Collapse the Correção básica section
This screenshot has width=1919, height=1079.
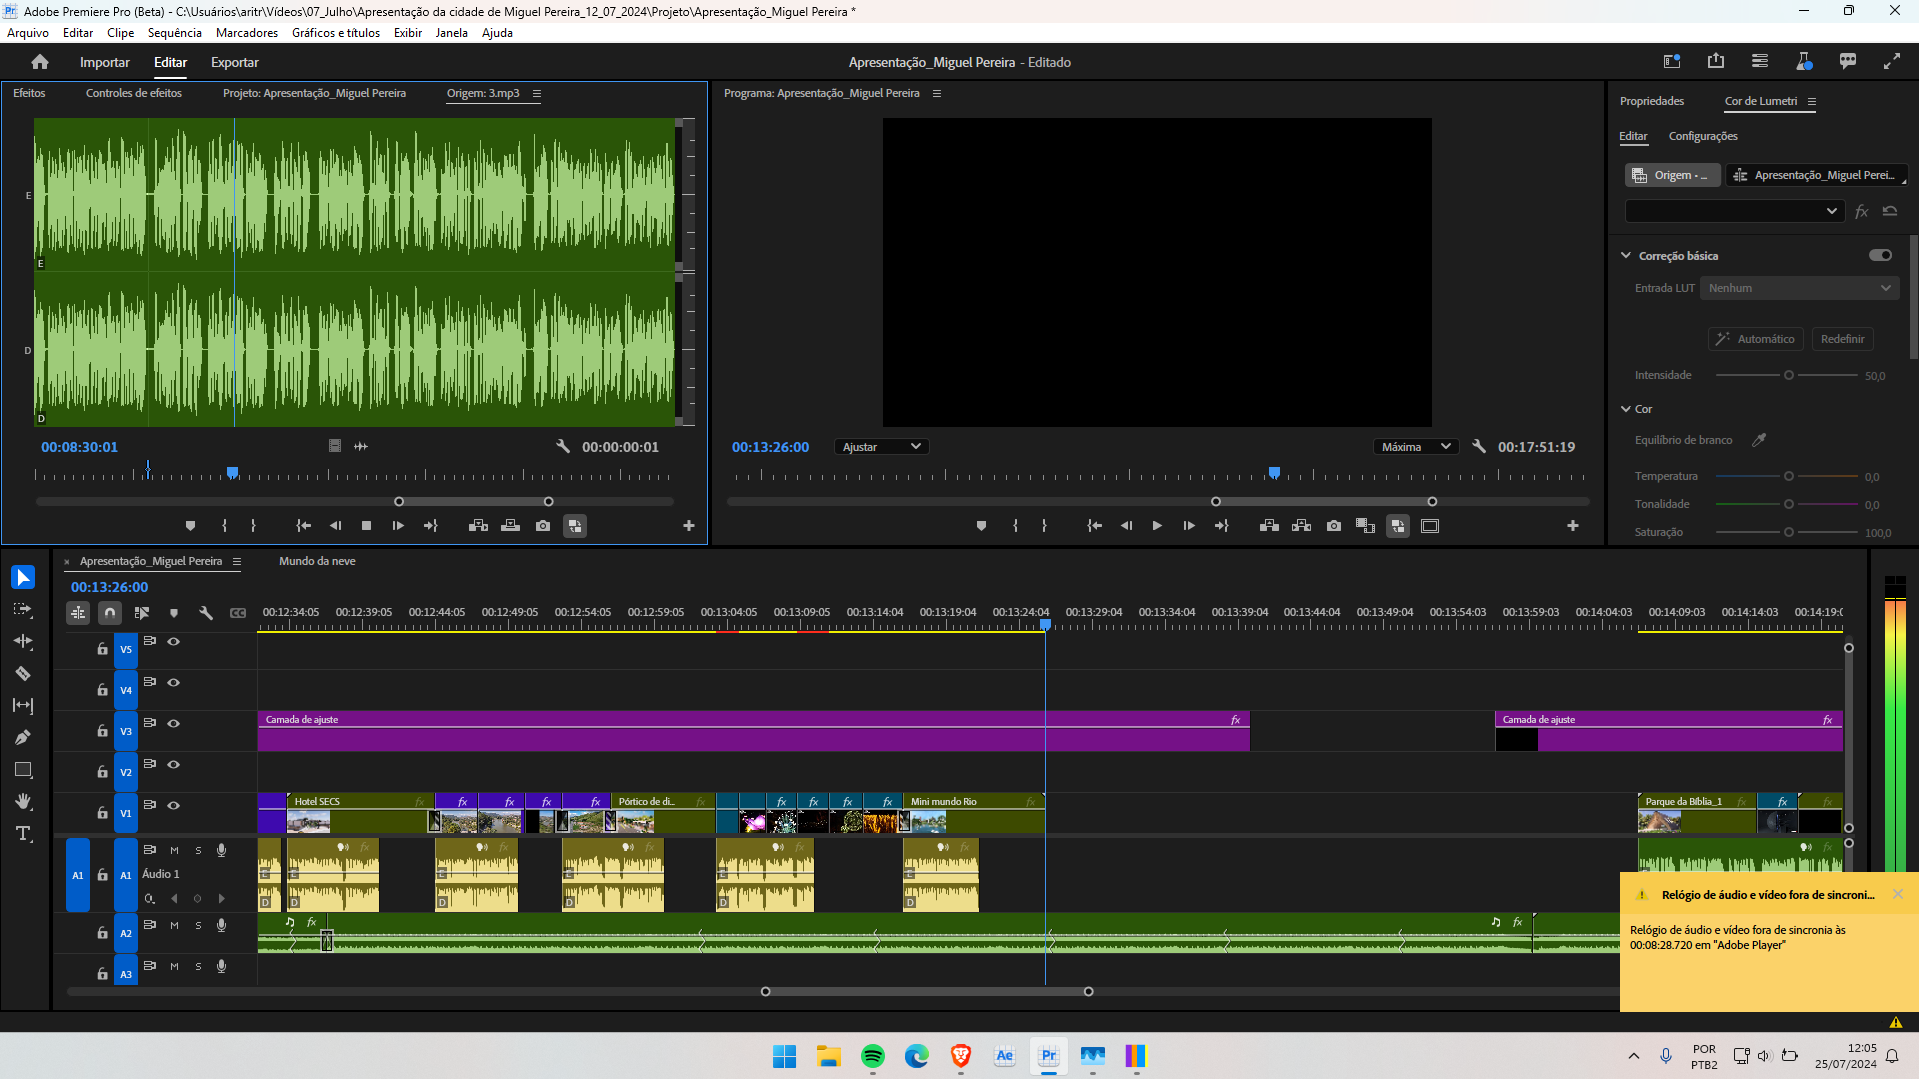(x=1625, y=255)
